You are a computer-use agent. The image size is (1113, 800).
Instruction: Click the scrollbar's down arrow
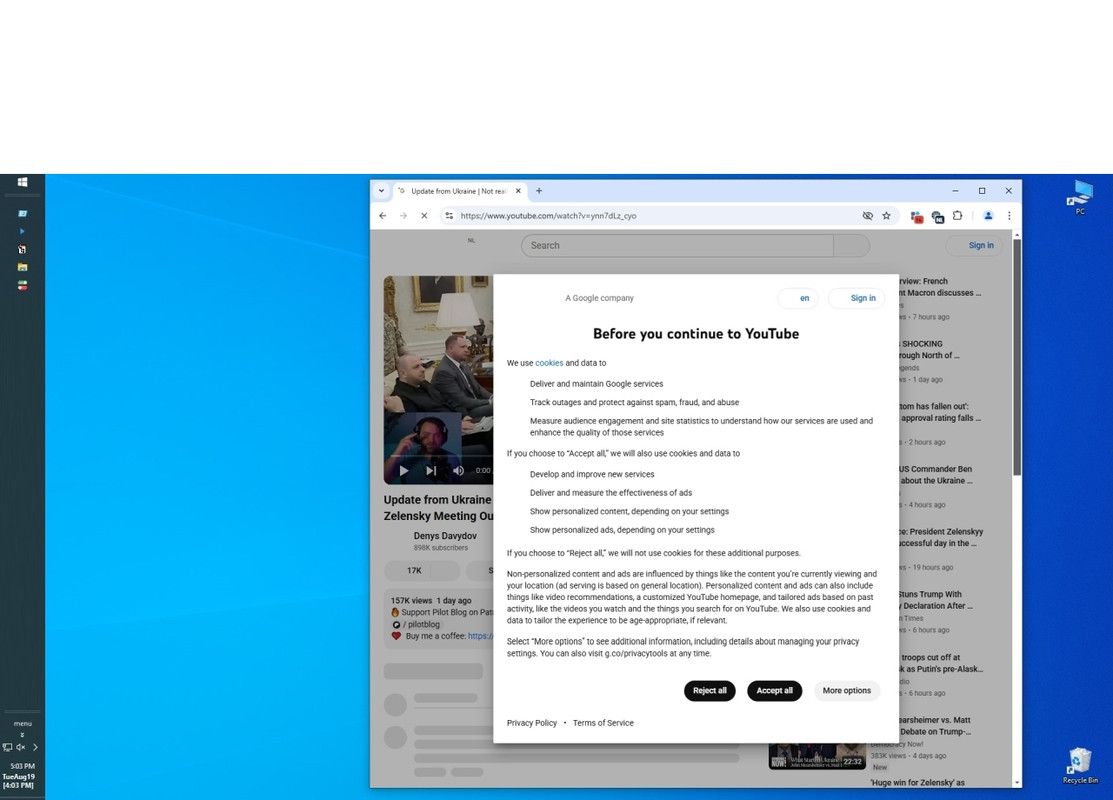(x=1017, y=782)
